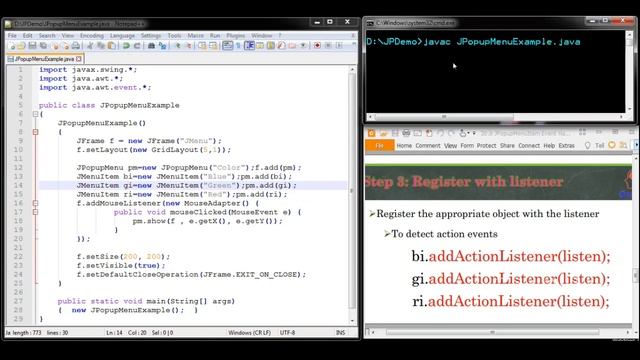
Task: Click the Paste clipboard icon in Notepad++
Action: click(x=111, y=46)
